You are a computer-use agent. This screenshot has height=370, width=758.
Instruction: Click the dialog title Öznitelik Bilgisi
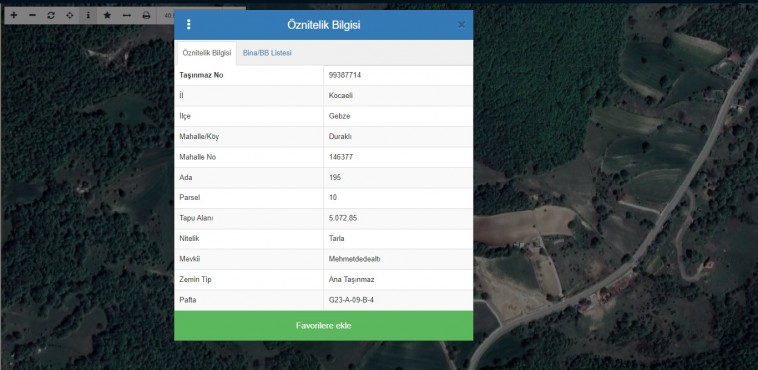pyautogui.click(x=323, y=25)
